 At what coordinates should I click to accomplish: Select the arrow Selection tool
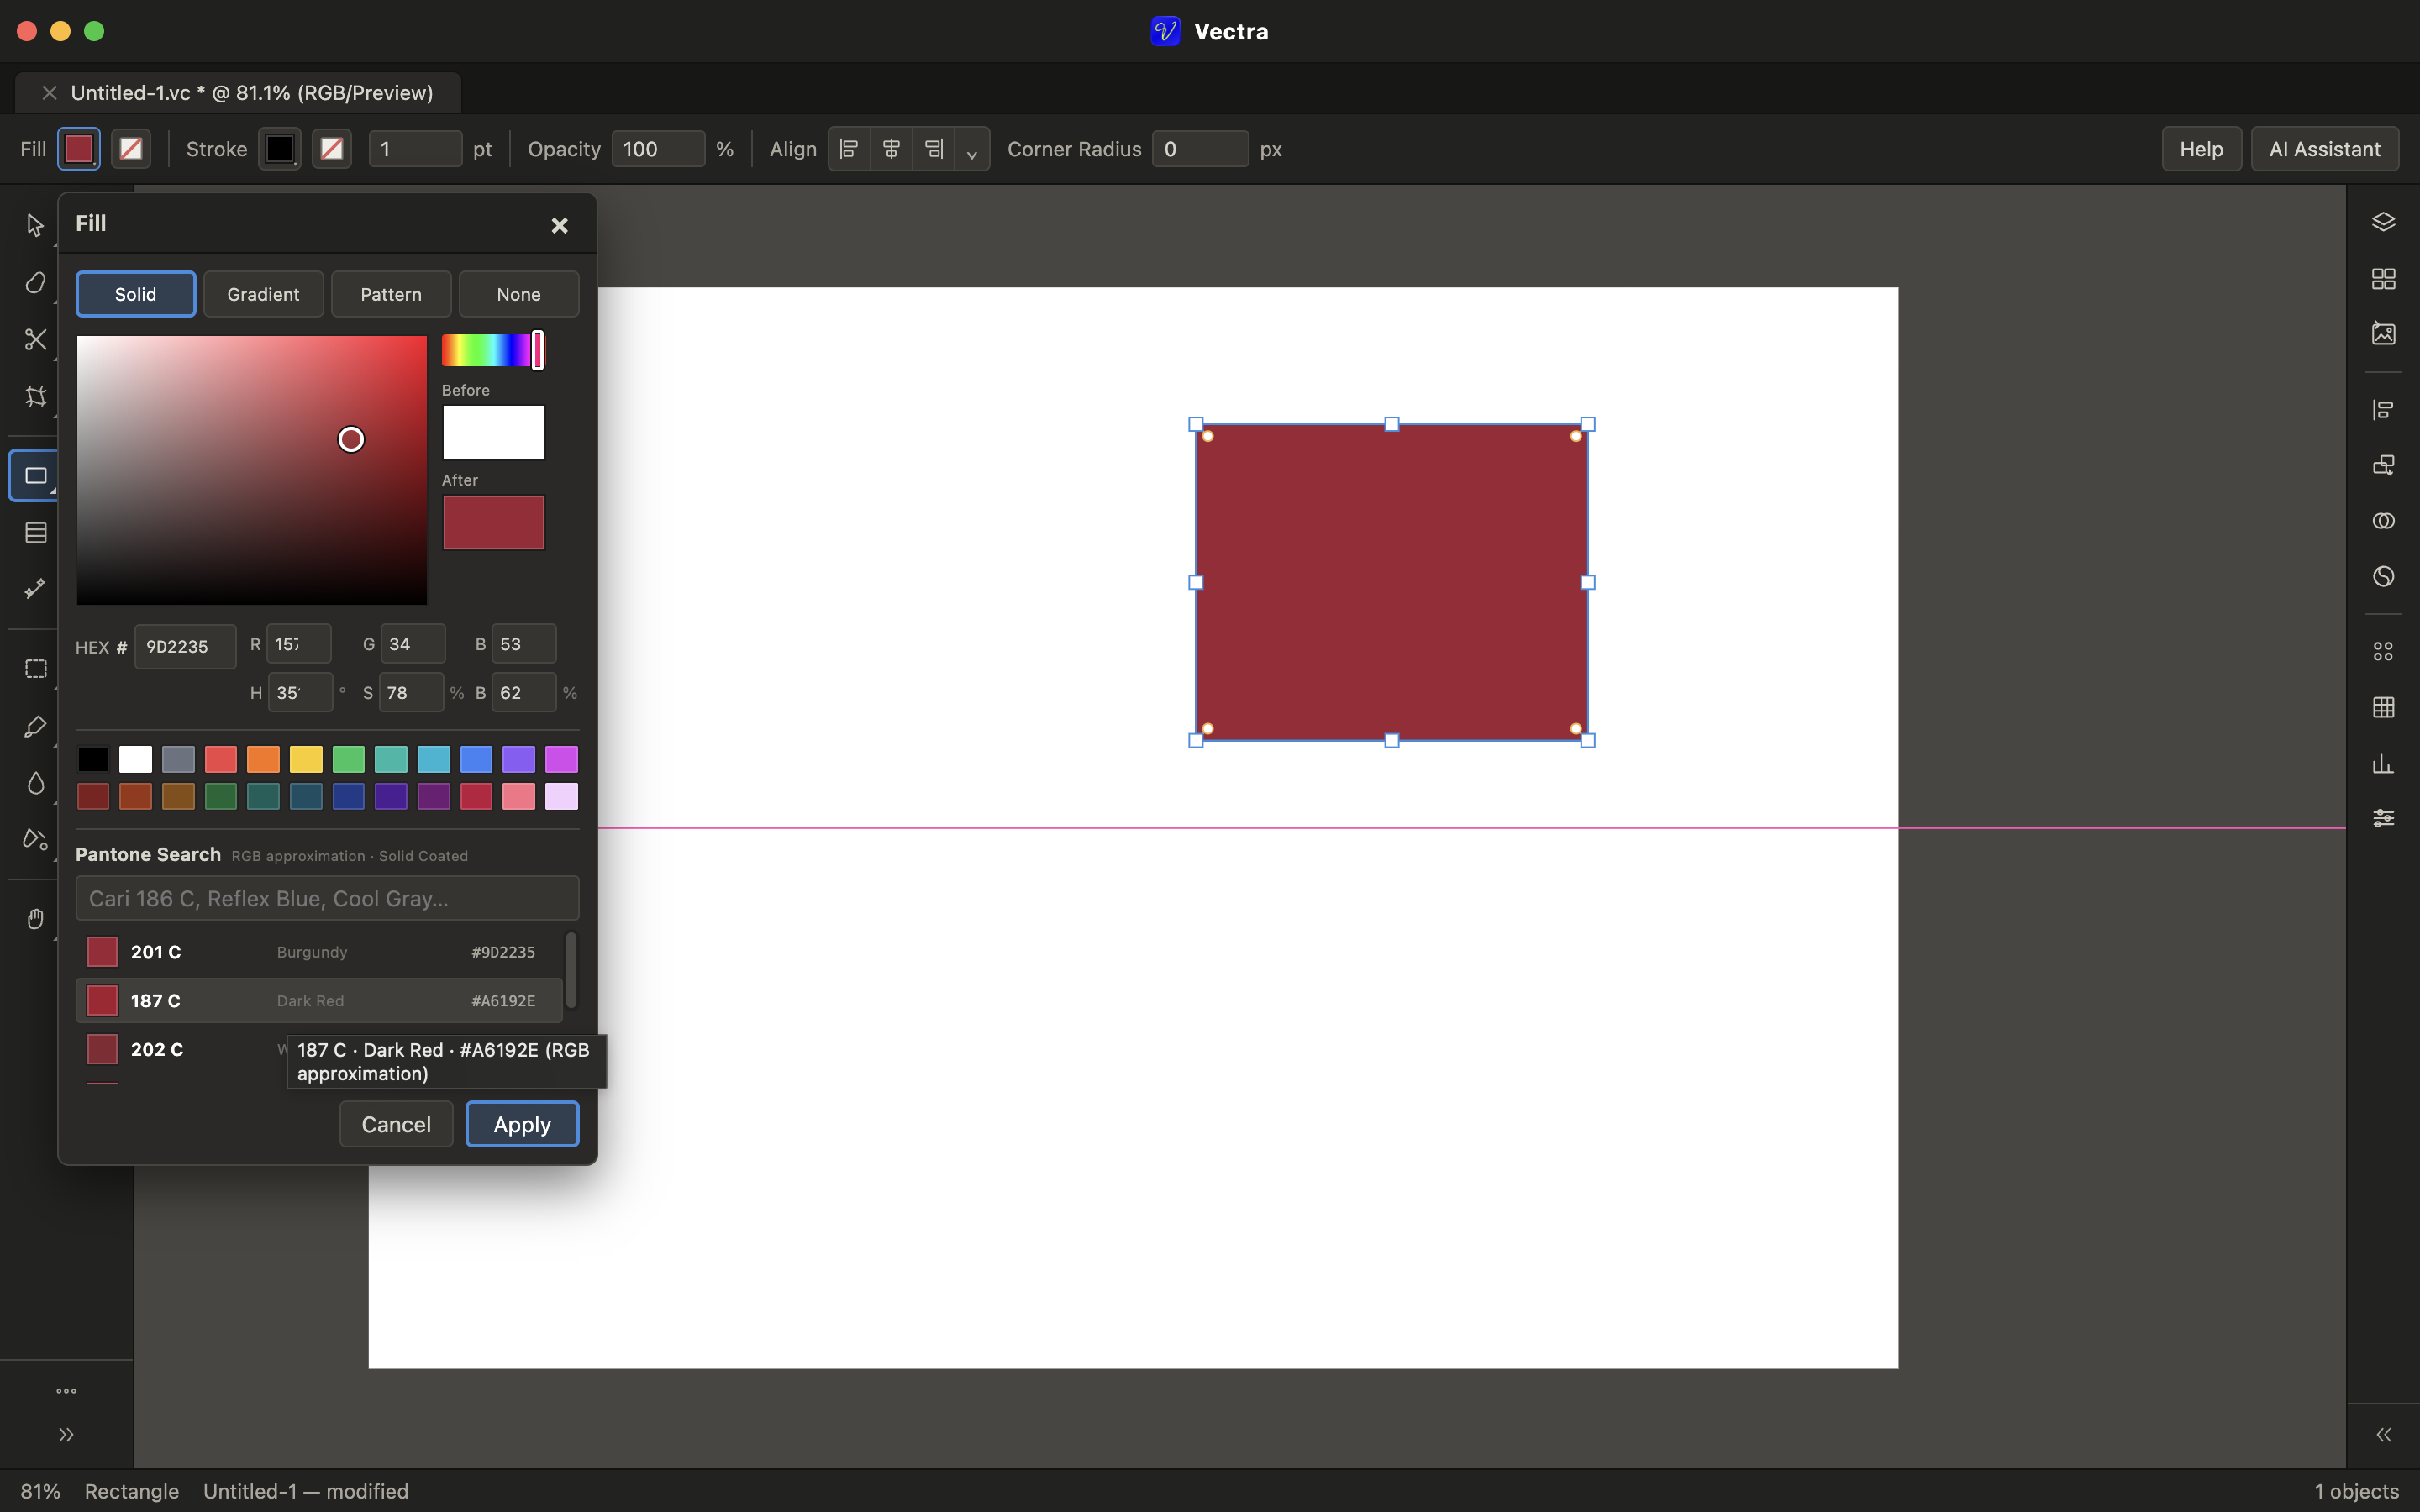coord(35,225)
